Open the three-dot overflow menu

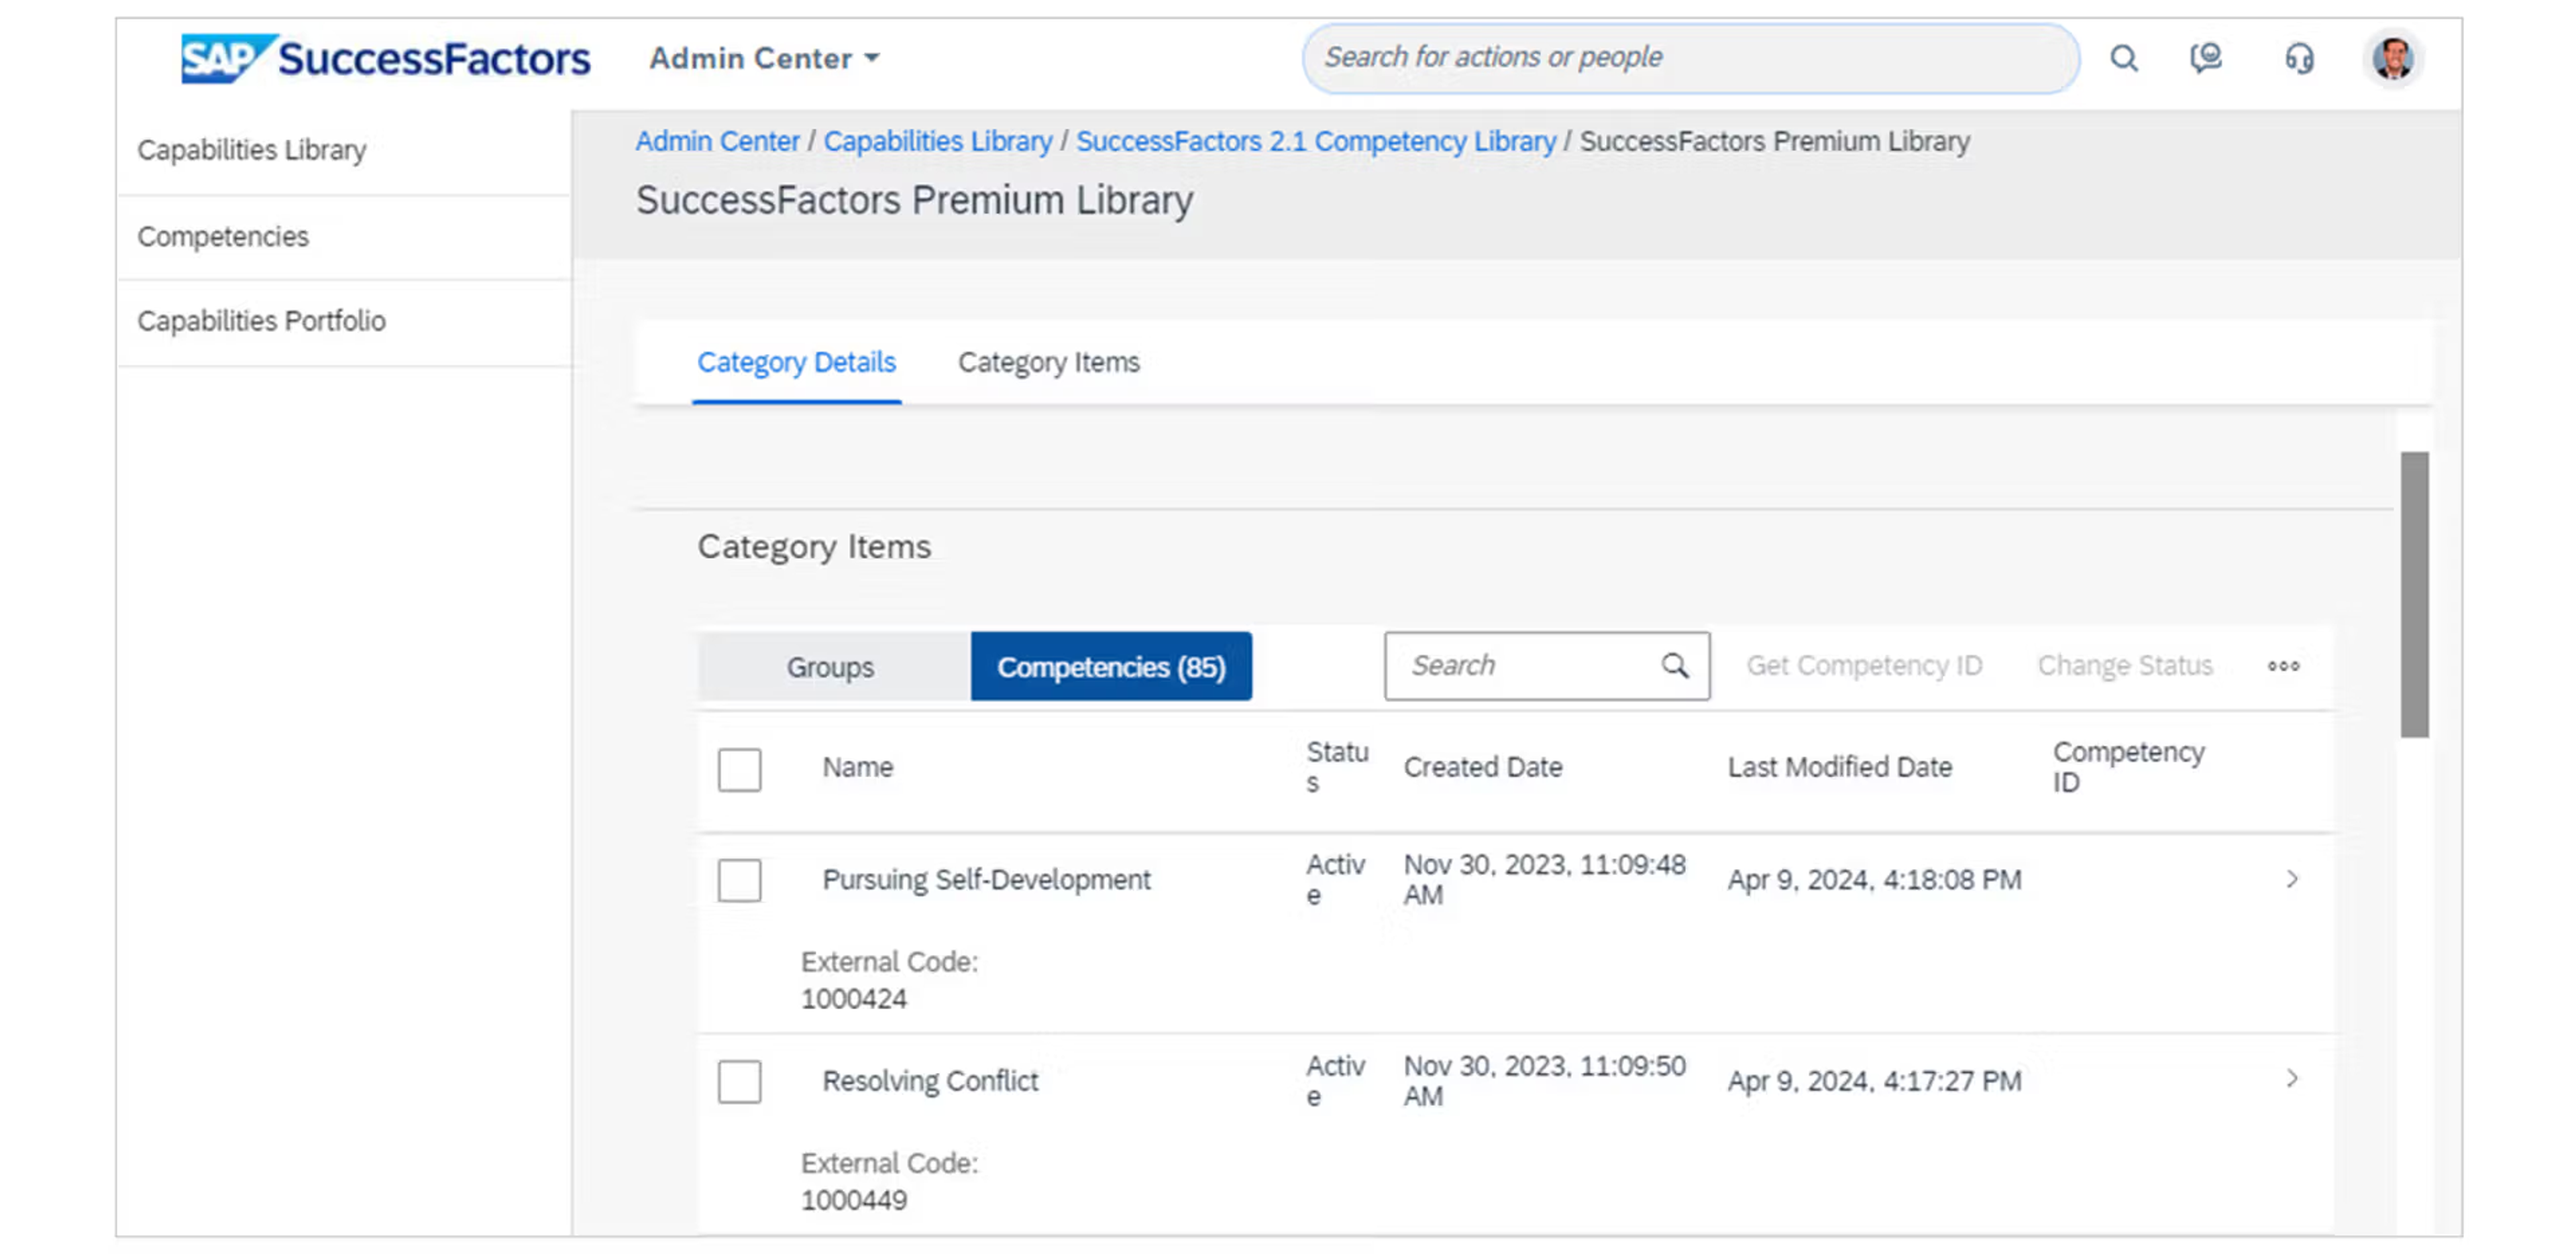[2283, 666]
